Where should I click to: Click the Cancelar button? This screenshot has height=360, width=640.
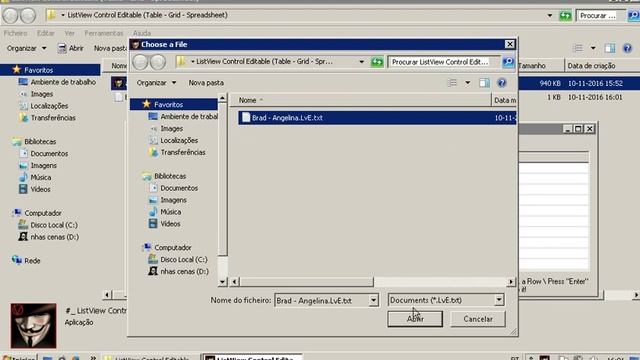(478, 319)
